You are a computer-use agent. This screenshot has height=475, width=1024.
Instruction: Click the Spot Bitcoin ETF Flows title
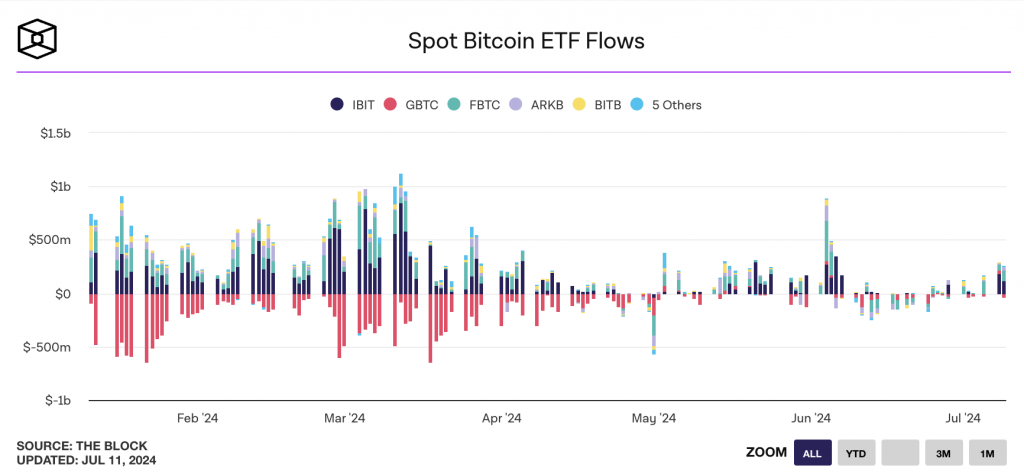(526, 41)
